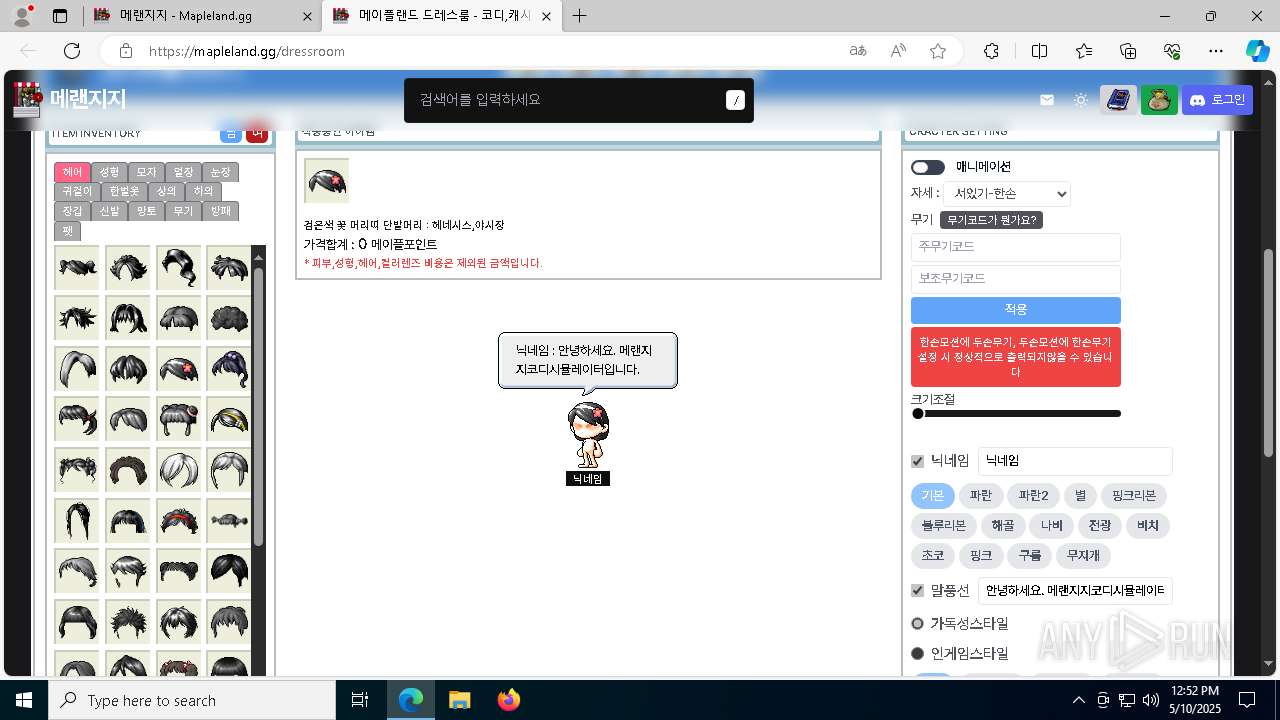
Task: Click the Windows taskbar search box
Action: tap(192, 700)
